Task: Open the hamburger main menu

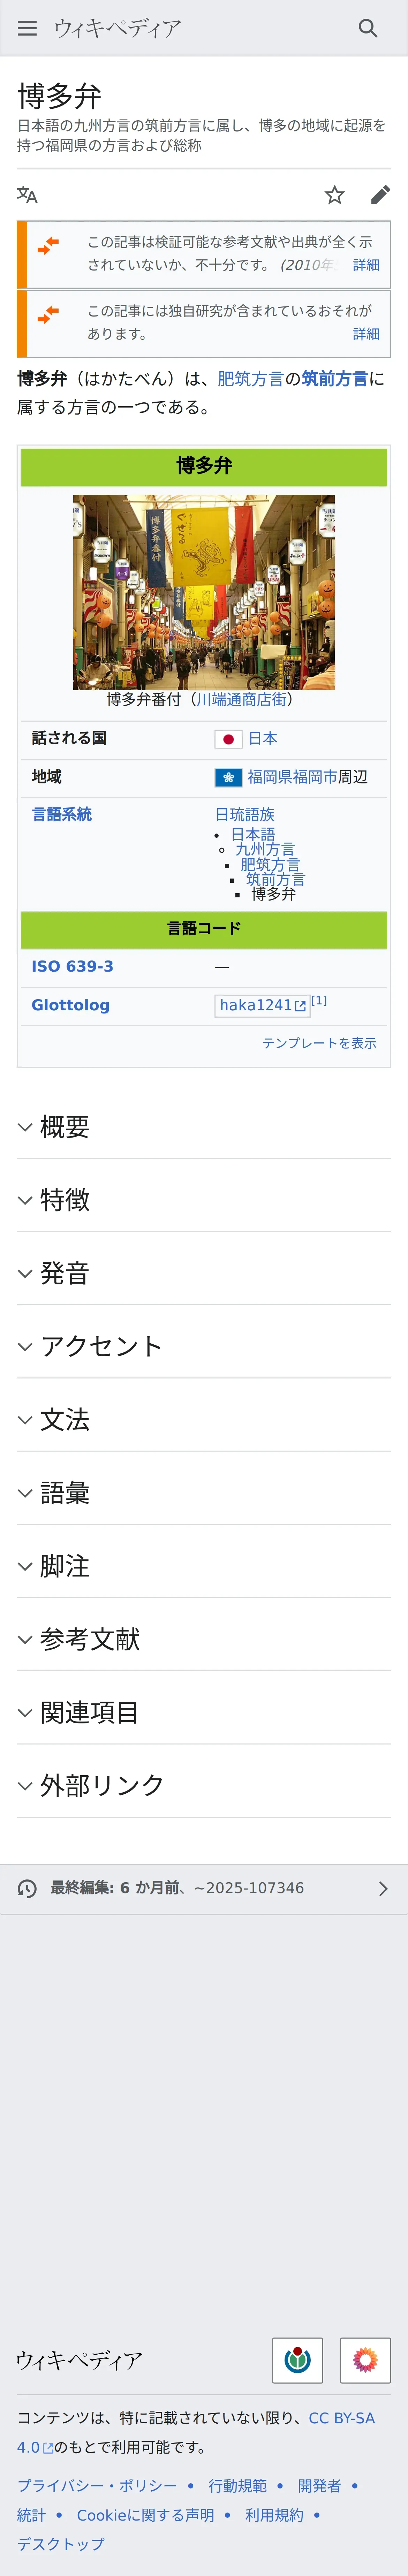Action: [27, 28]
